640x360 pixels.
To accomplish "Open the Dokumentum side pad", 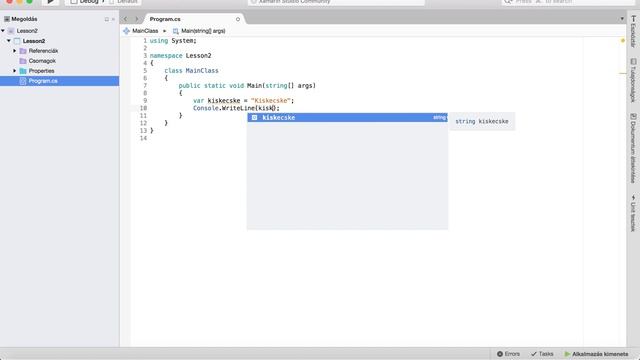I will [633, 148].
